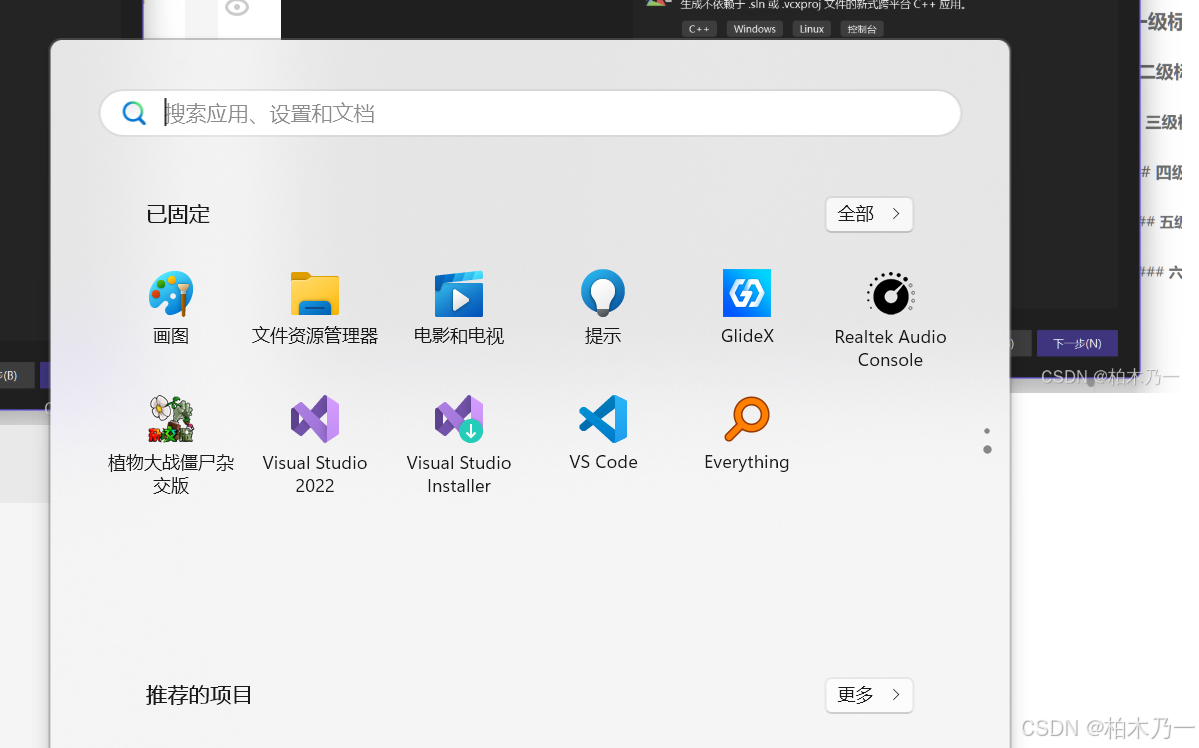Click 更多 button under 推荐的项目

(869, 694)
